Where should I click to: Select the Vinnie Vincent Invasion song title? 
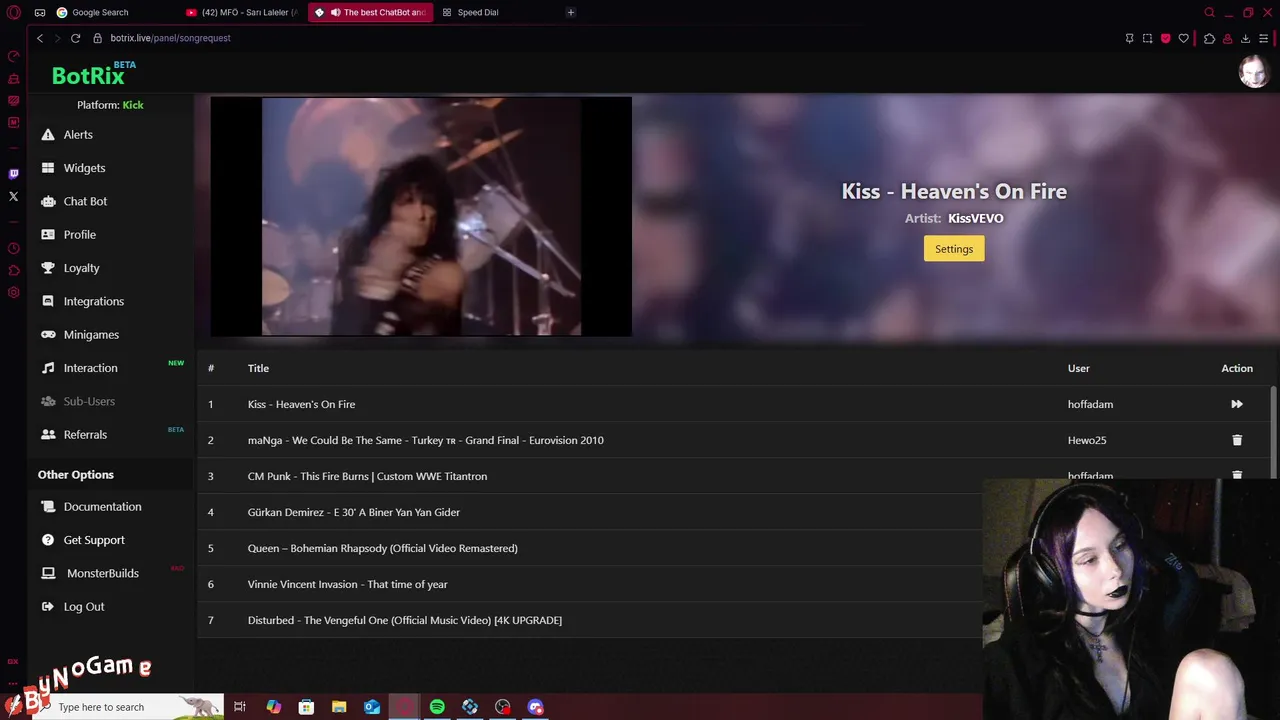[348, 584]
